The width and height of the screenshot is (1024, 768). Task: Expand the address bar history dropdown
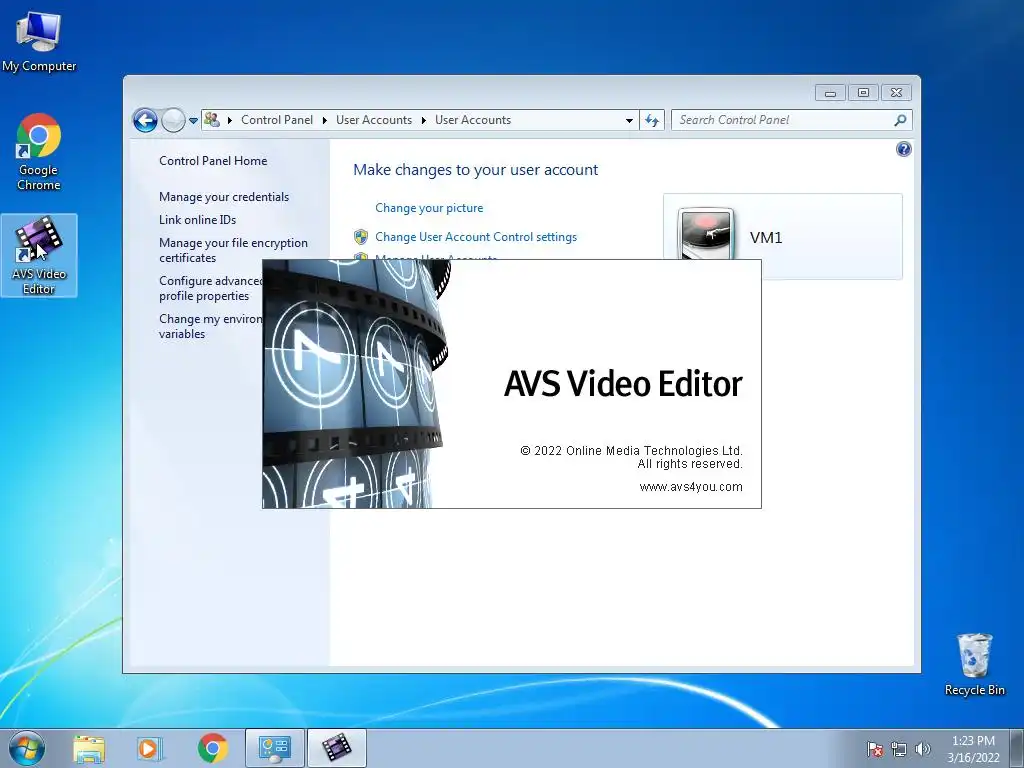coord(629,120)
